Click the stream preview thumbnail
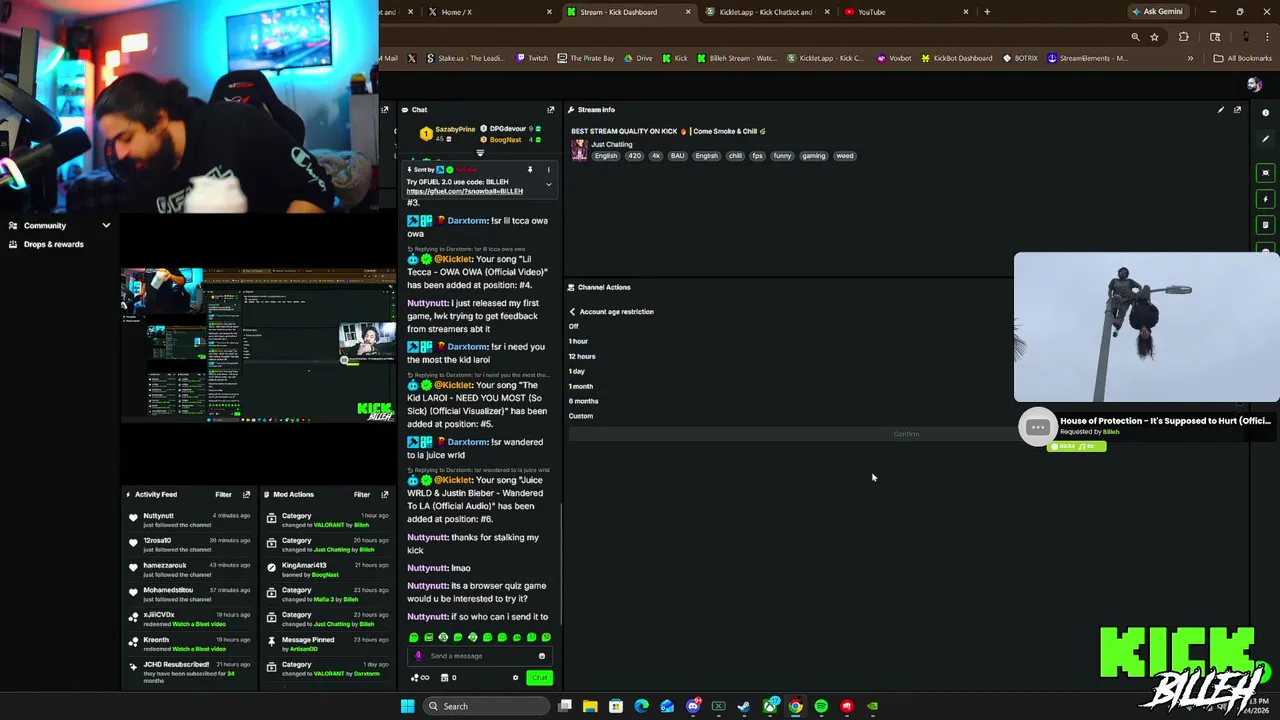 [258, 347]
